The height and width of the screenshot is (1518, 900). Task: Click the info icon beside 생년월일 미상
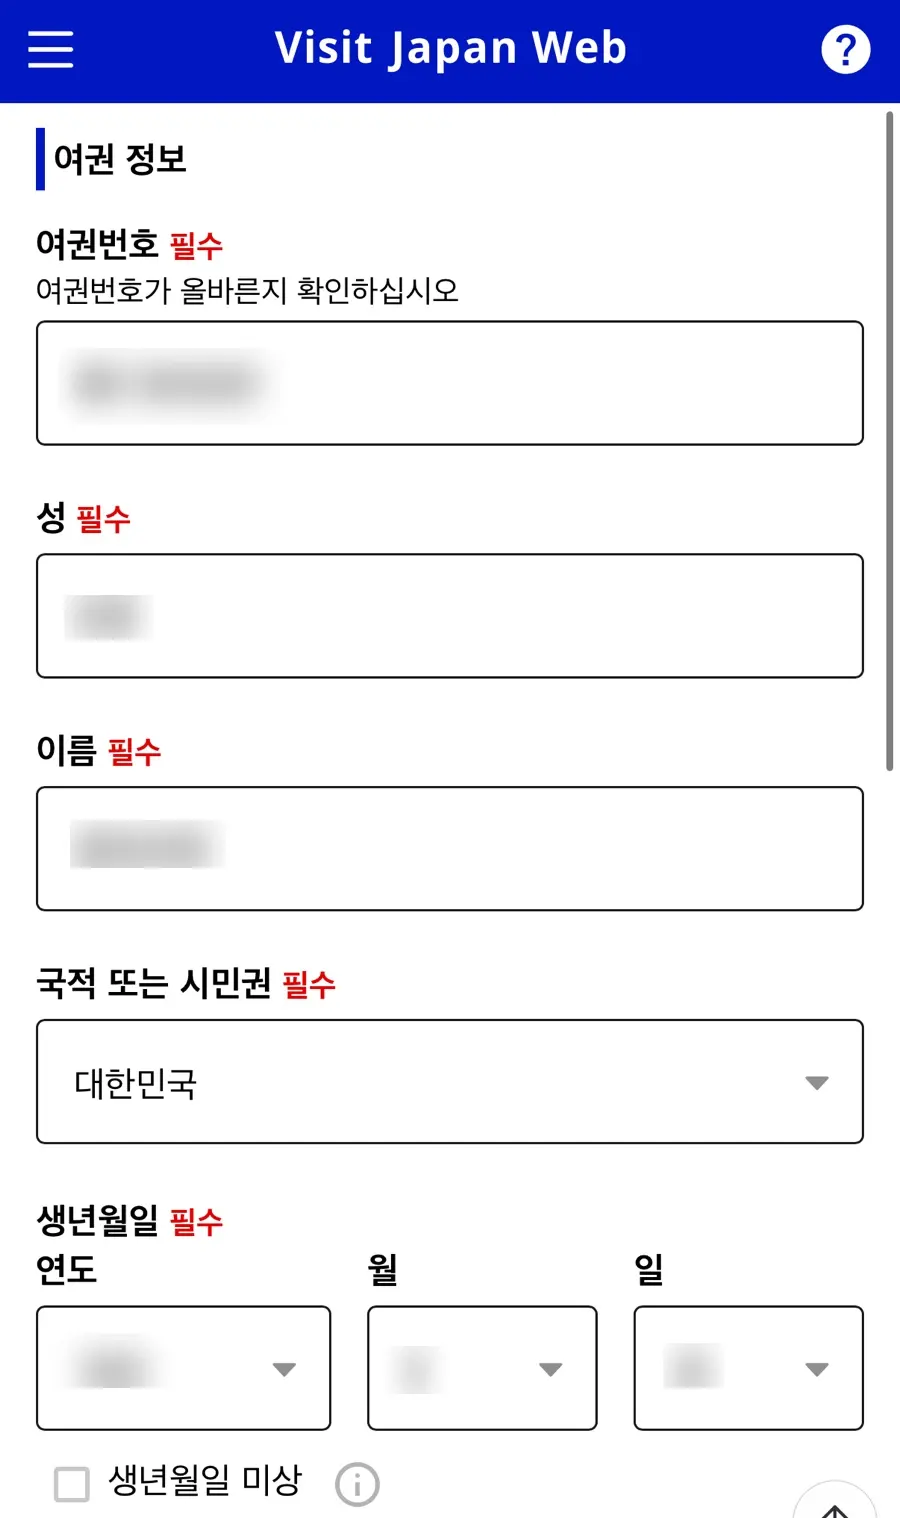[357, 1484]
